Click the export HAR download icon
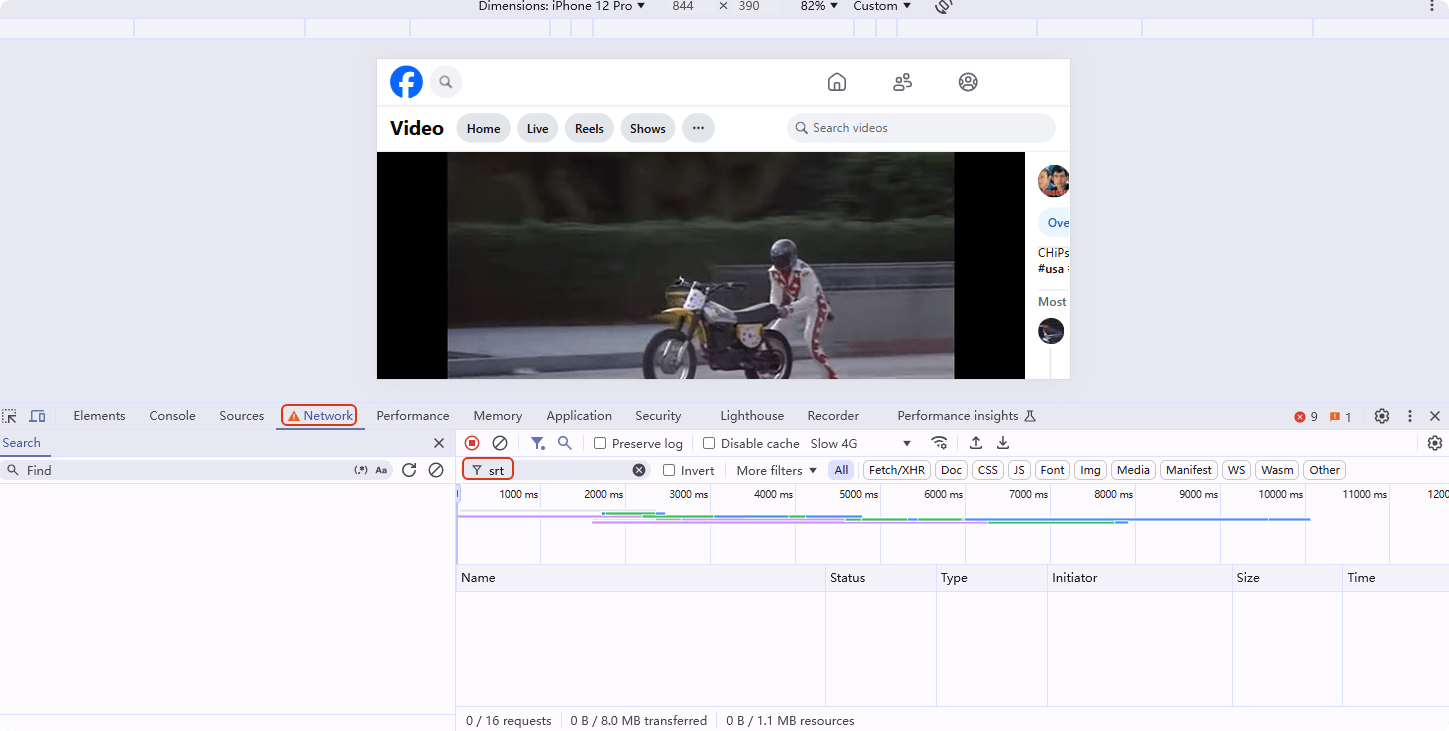The width and height of the screenshot is (1449, 731). tap(1003, 443)
